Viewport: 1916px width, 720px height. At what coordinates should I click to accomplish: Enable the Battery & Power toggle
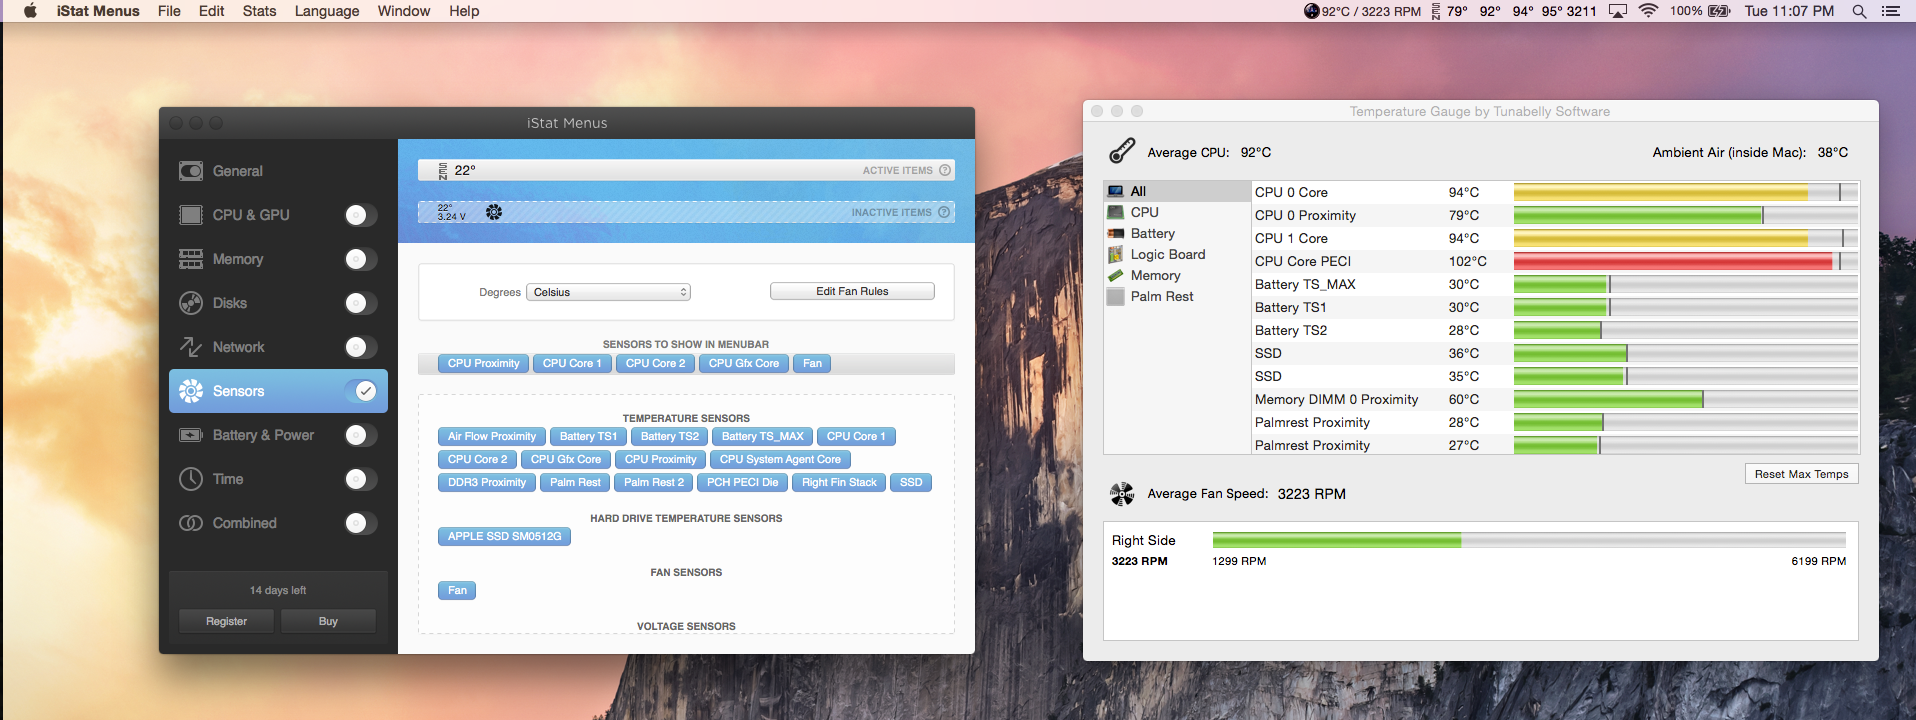click(x=360, y=435)
